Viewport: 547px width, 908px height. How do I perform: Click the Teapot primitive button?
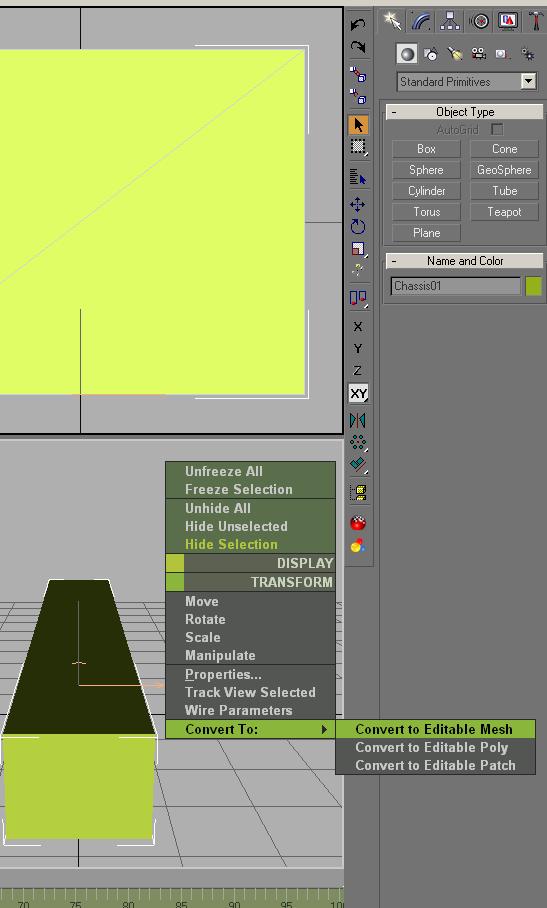[504, 212]
